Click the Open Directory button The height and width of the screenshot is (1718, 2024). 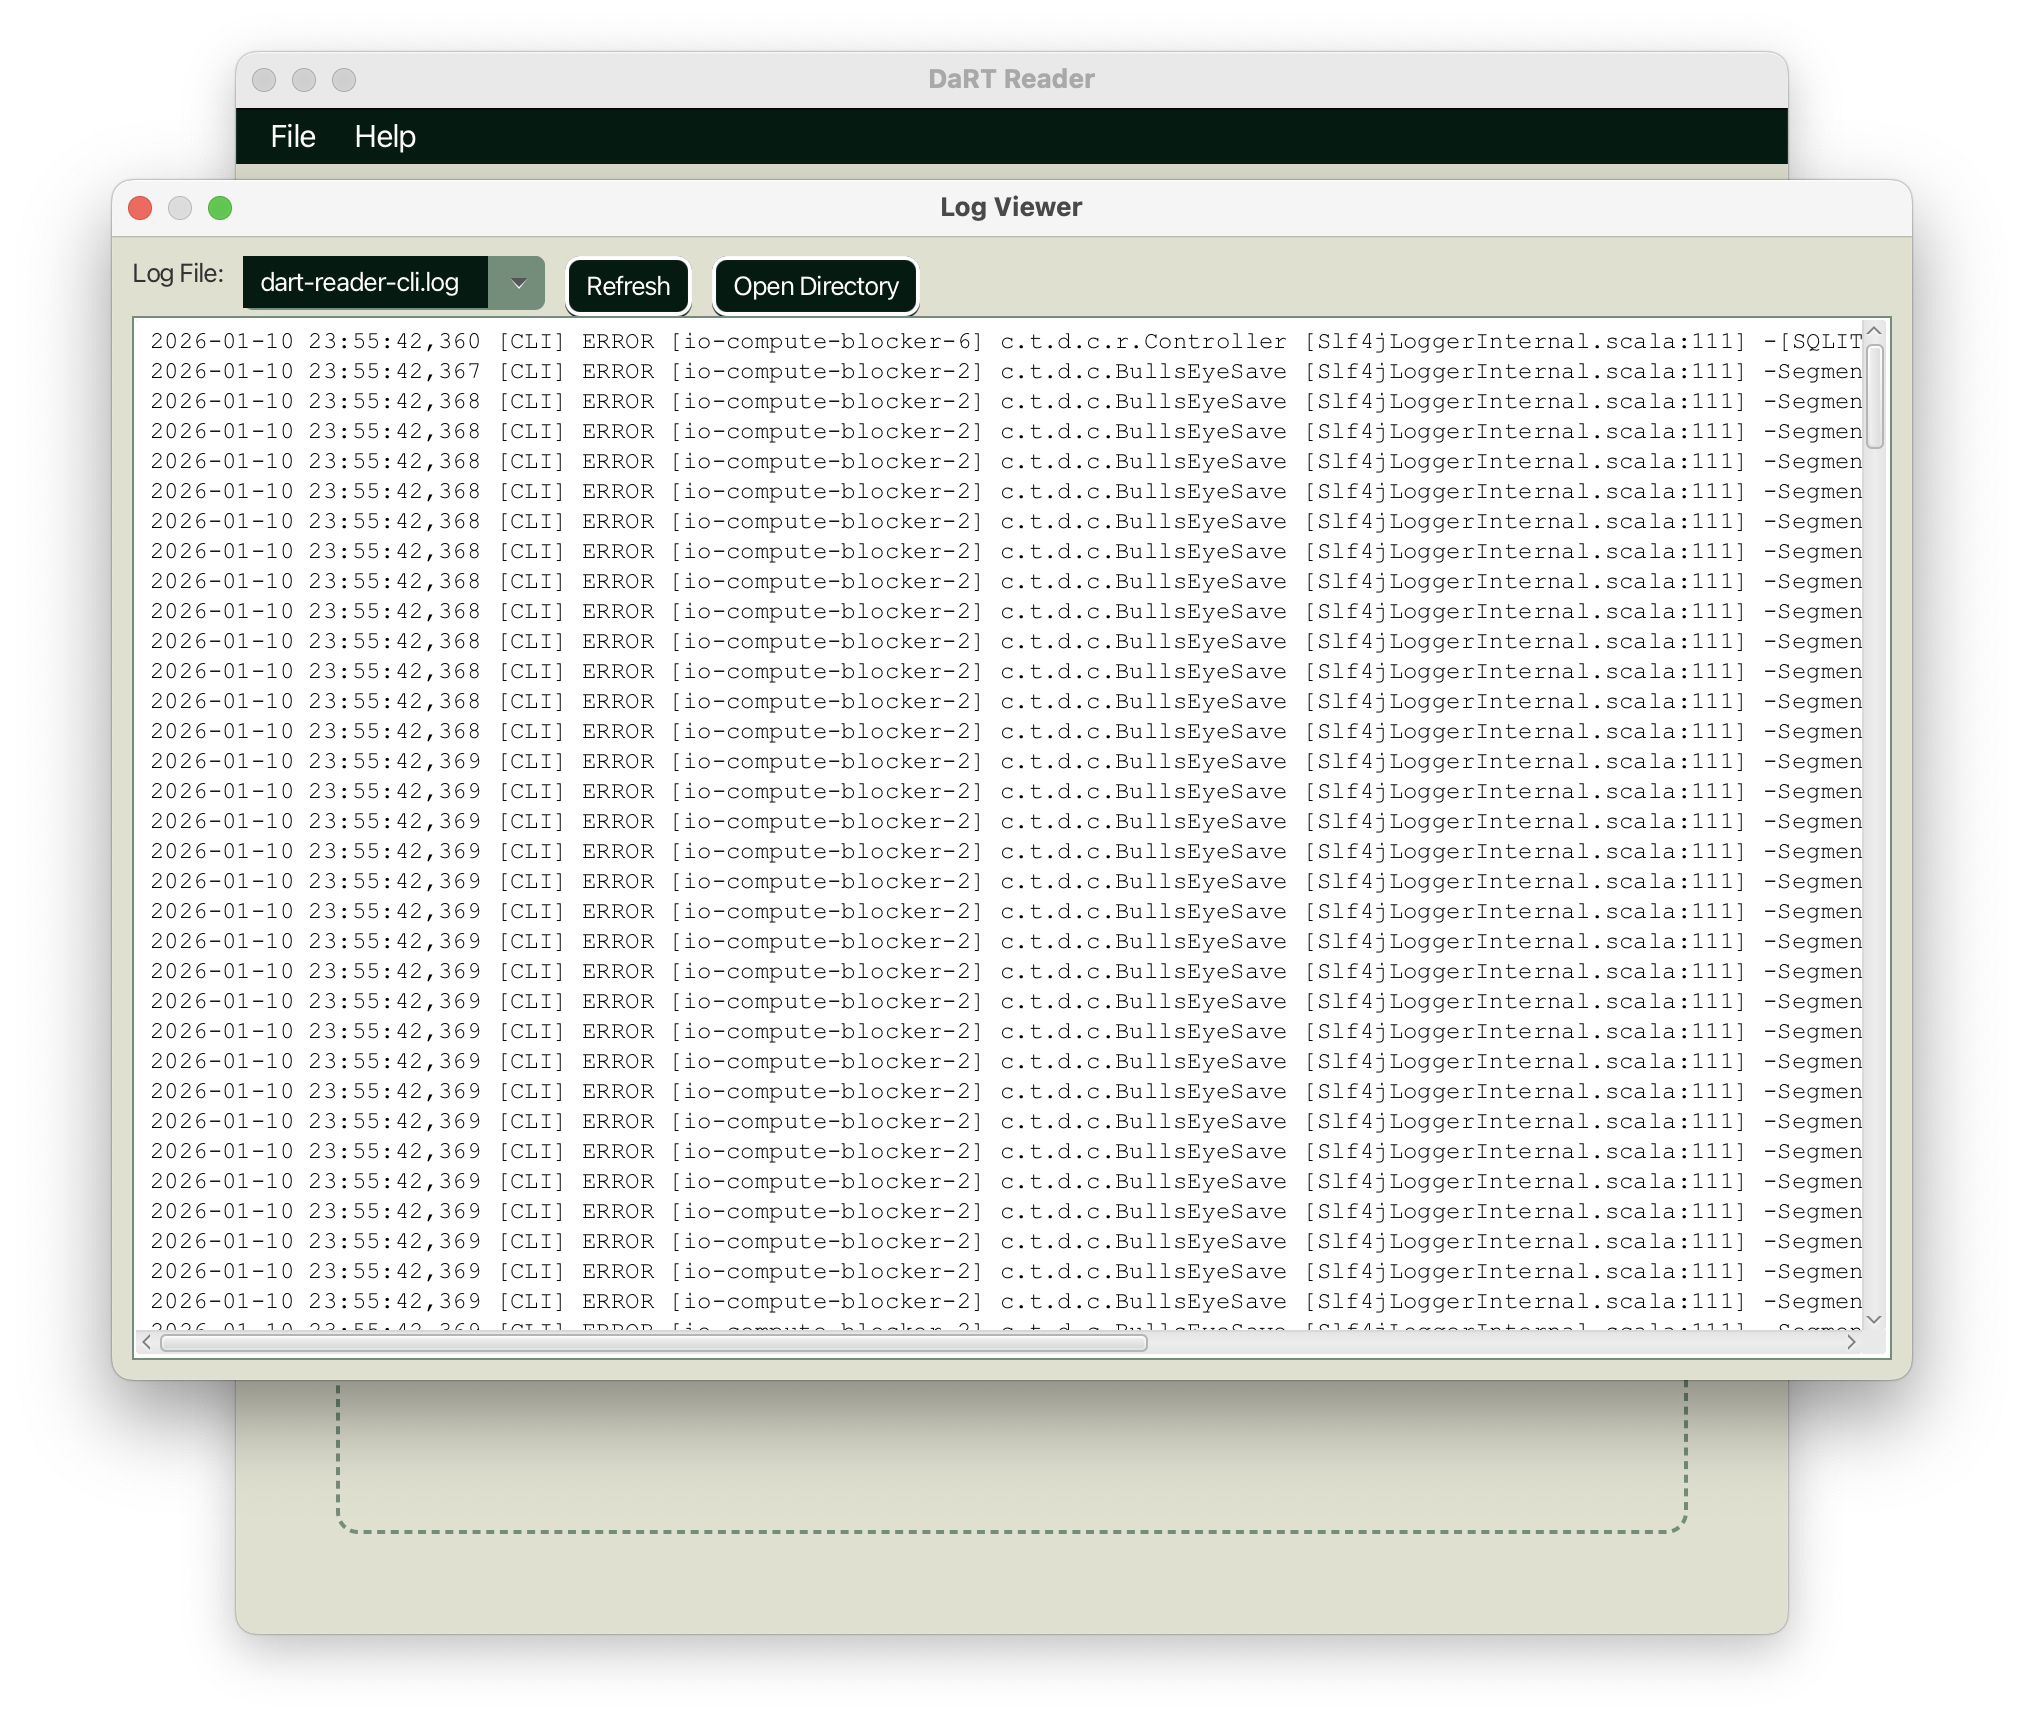tap(815, 286)
